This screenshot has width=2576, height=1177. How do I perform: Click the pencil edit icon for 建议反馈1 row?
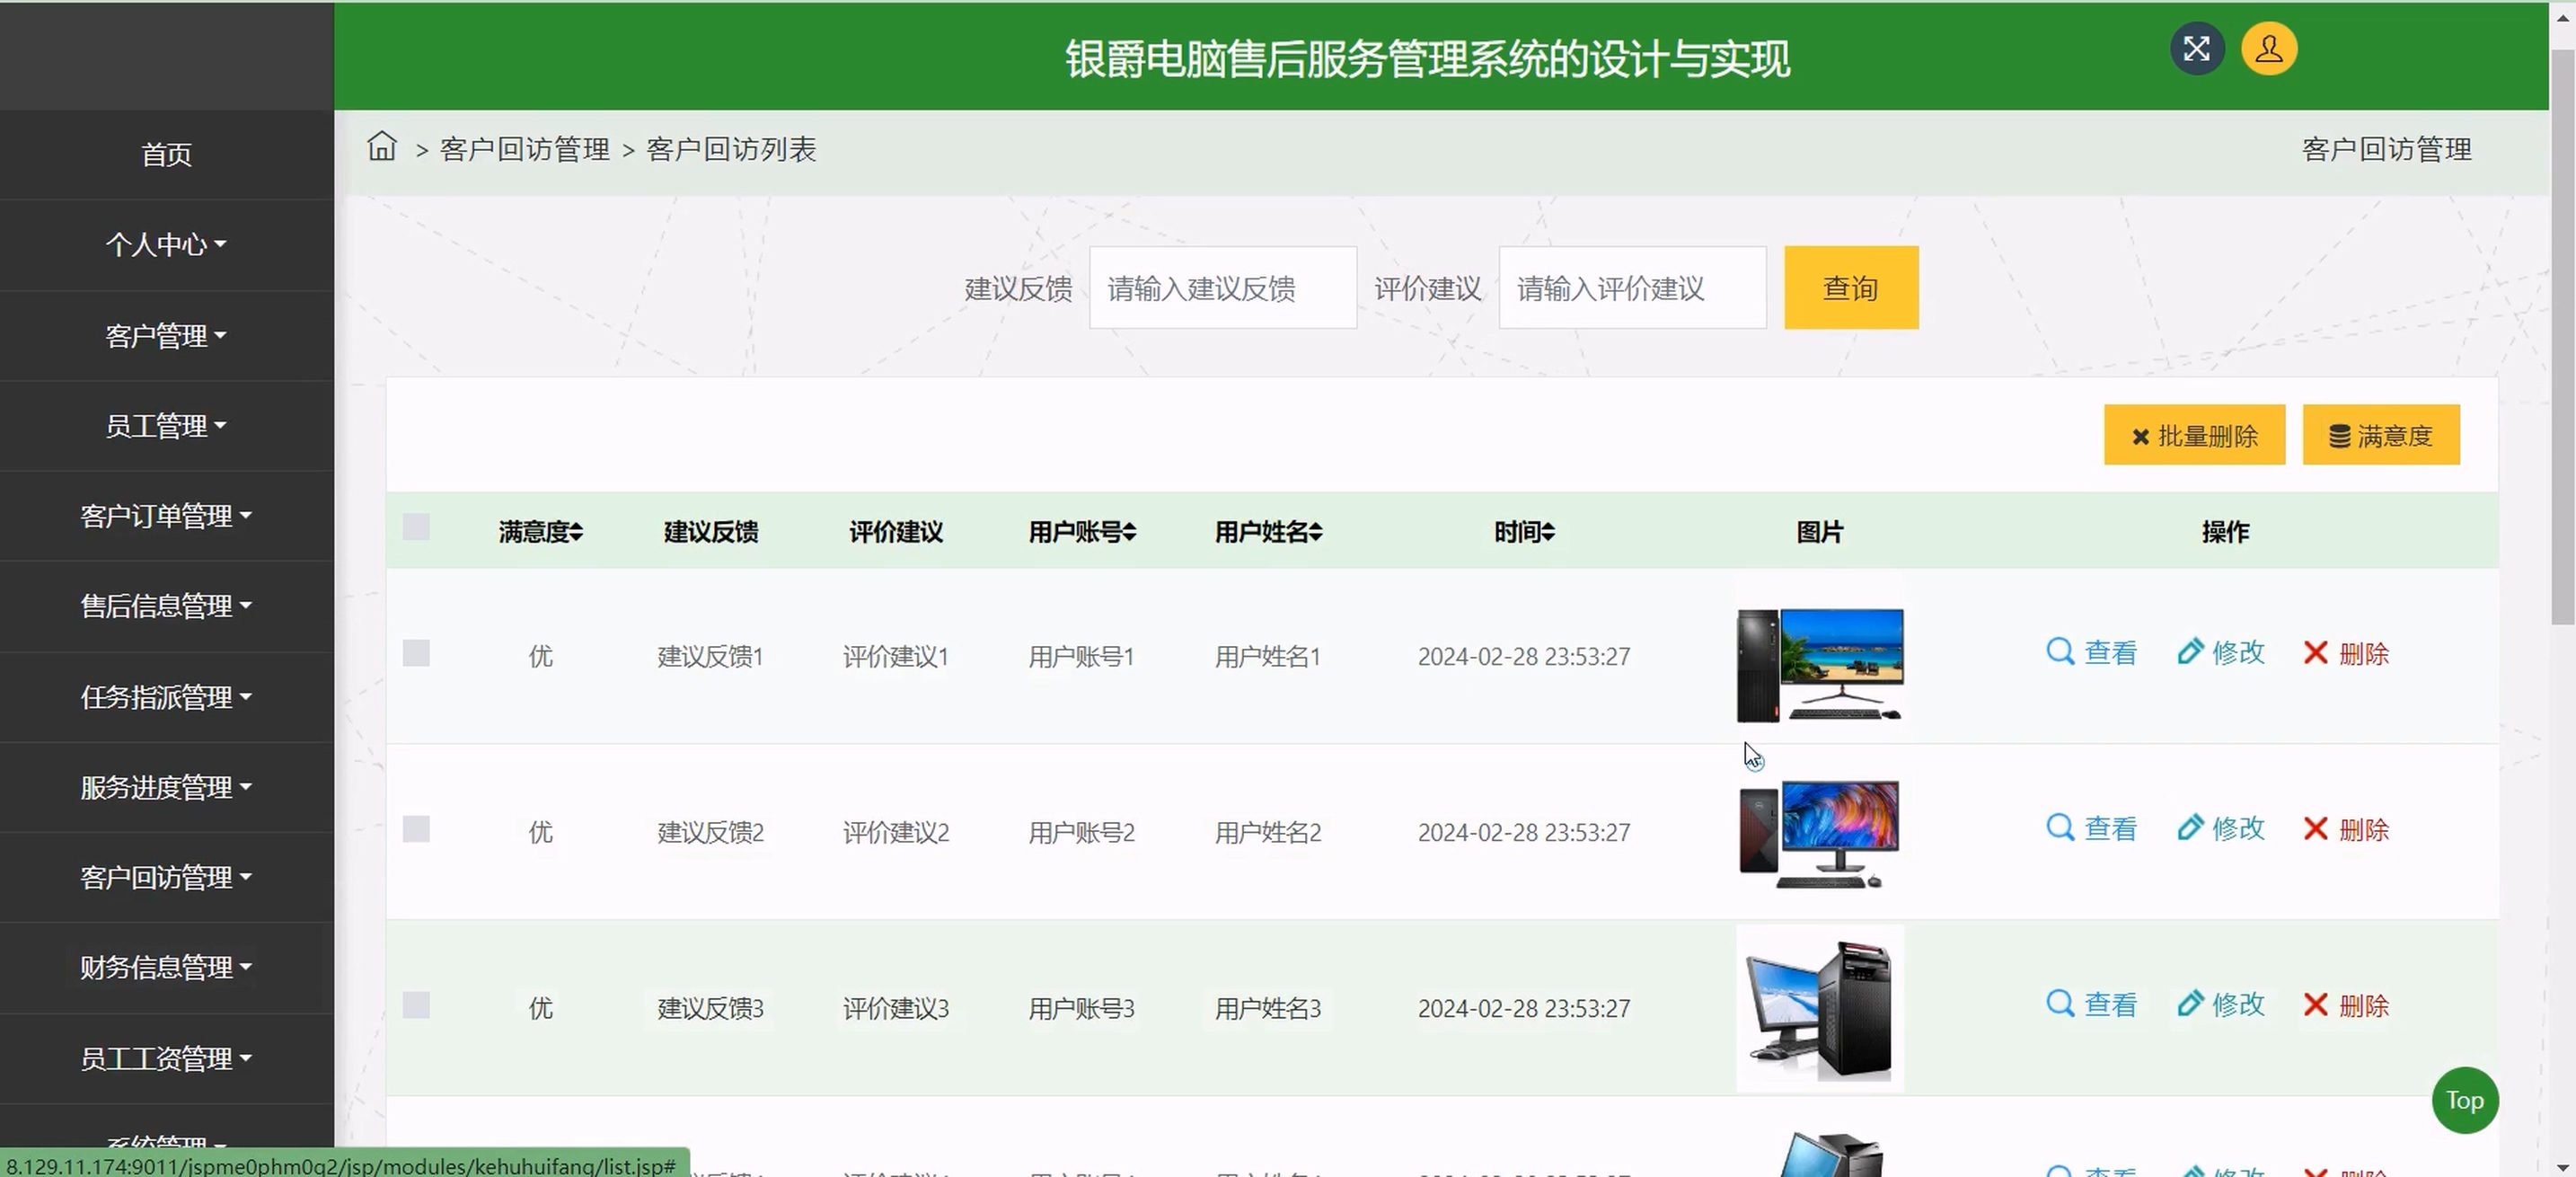tap(2190, 652)
